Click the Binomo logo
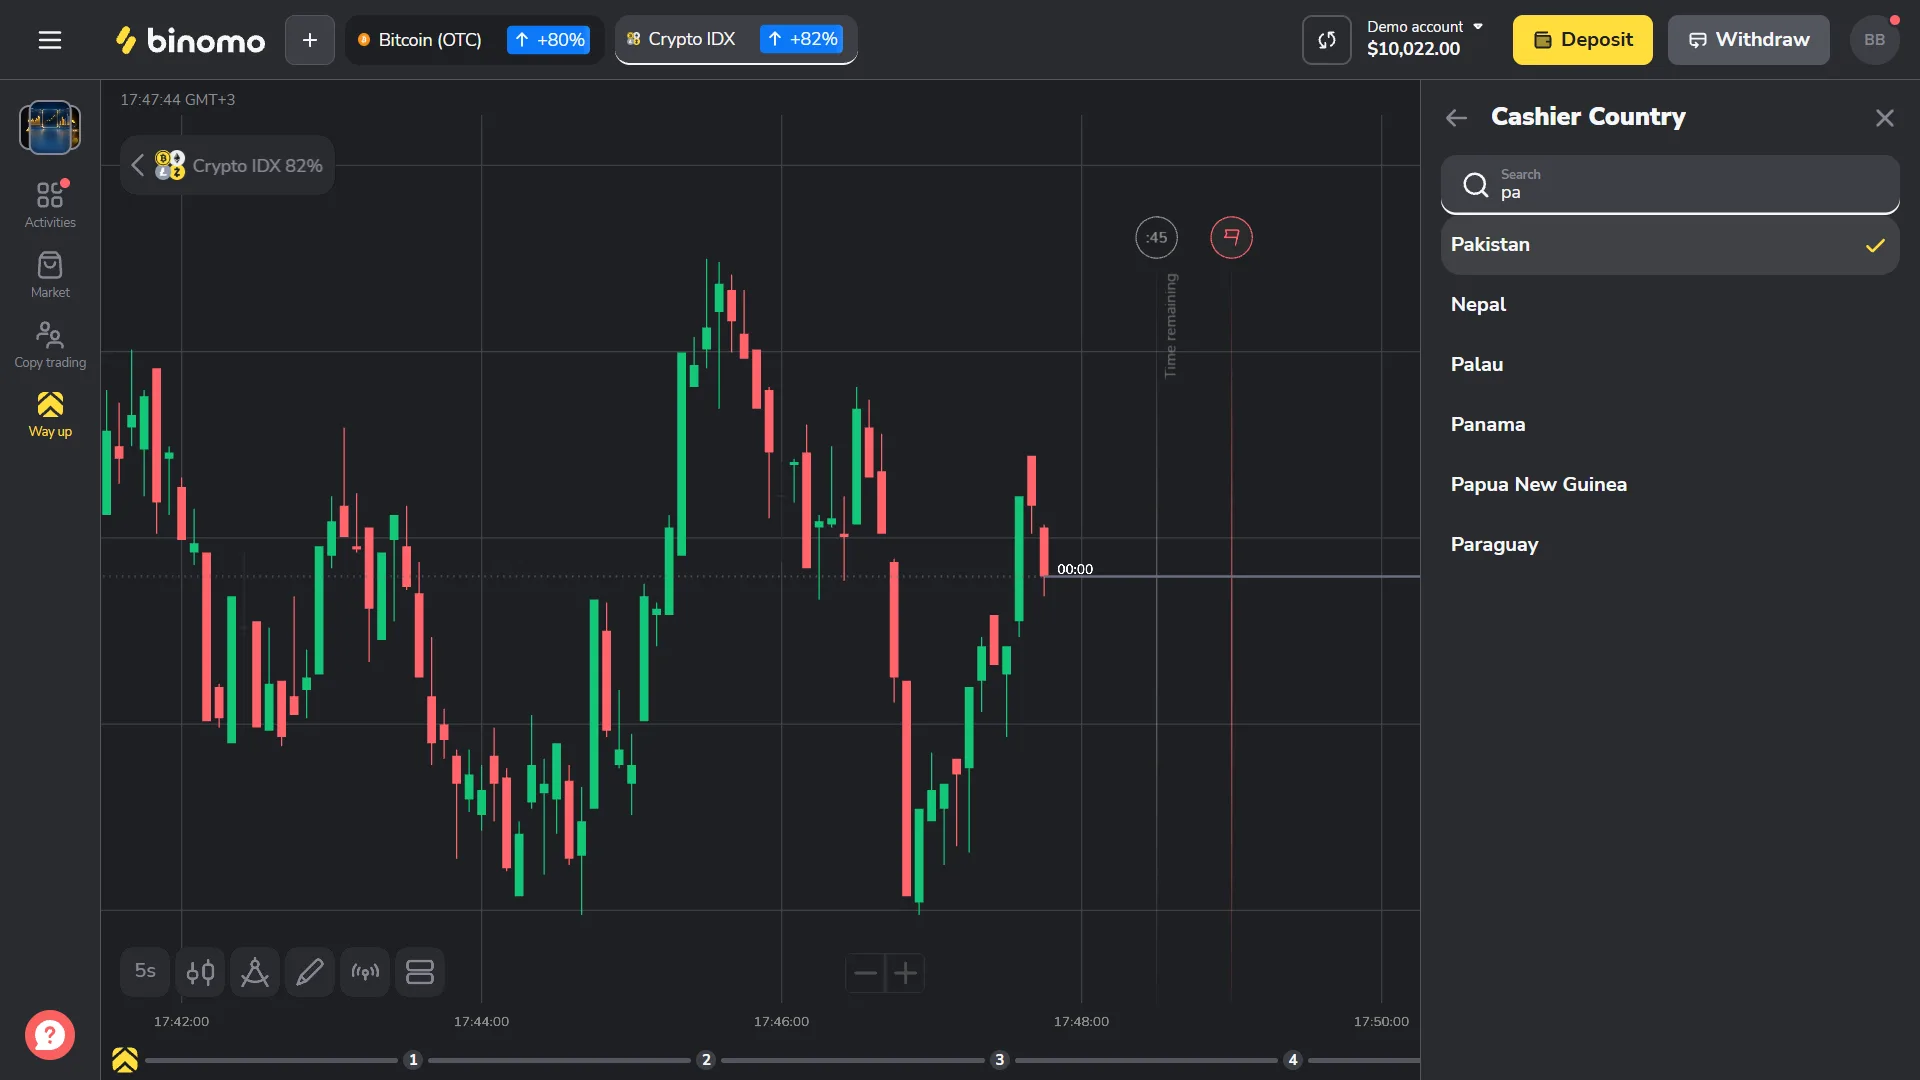This screenshot has width=1920, height=1080. click(x=190, y=40)
